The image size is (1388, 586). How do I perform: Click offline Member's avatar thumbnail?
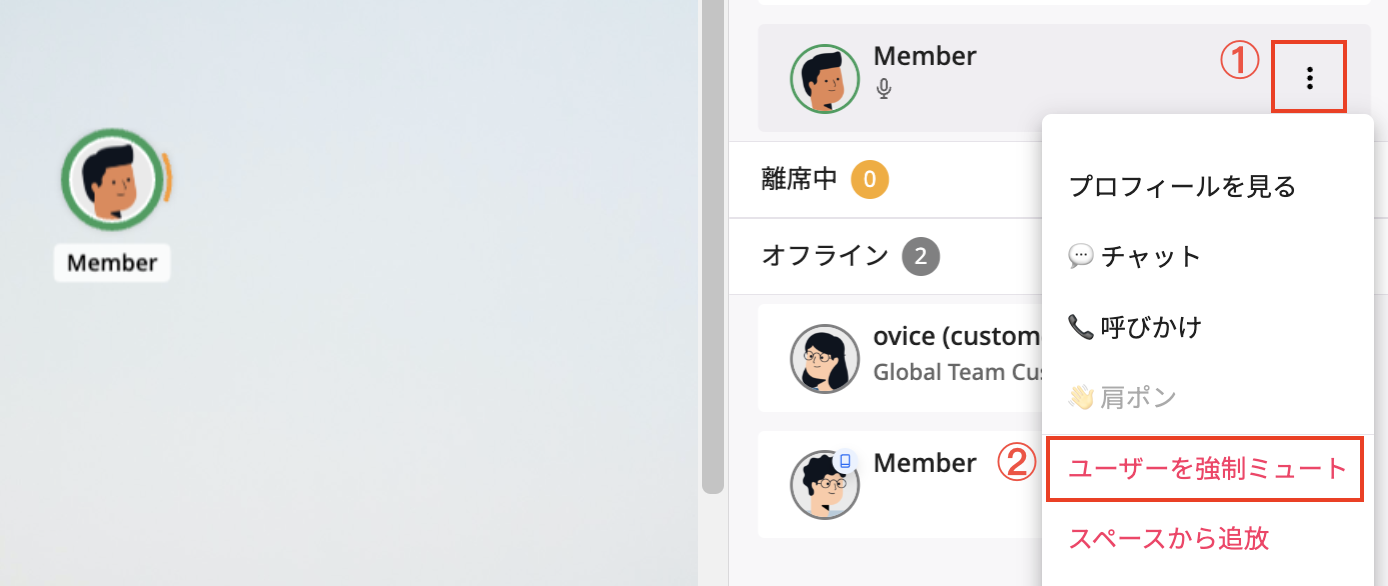tap(824, 484)
